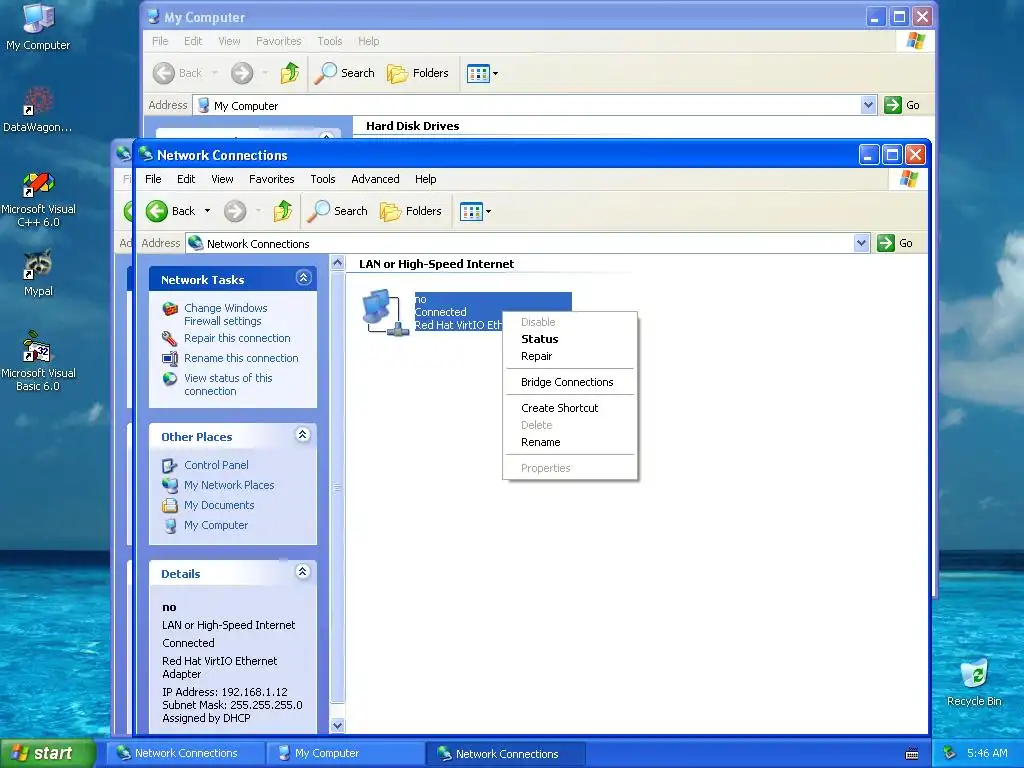Click View status of this connection link
This screenshot has height=768, width=1024.
pyautogui.click(x=228, y=384)
